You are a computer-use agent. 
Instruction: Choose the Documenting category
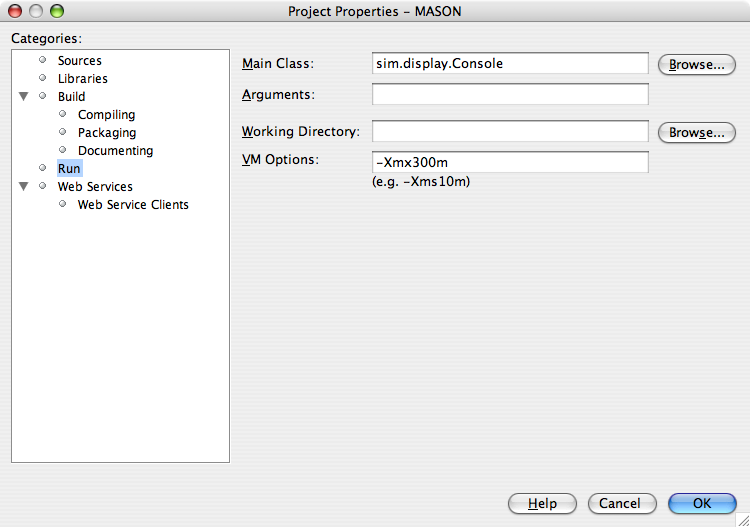tap(115, 151)
